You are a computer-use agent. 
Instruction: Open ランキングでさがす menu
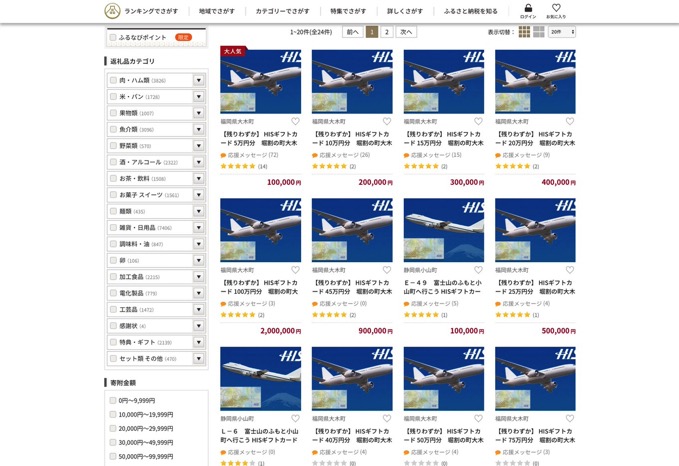click(x=151, y=11)
